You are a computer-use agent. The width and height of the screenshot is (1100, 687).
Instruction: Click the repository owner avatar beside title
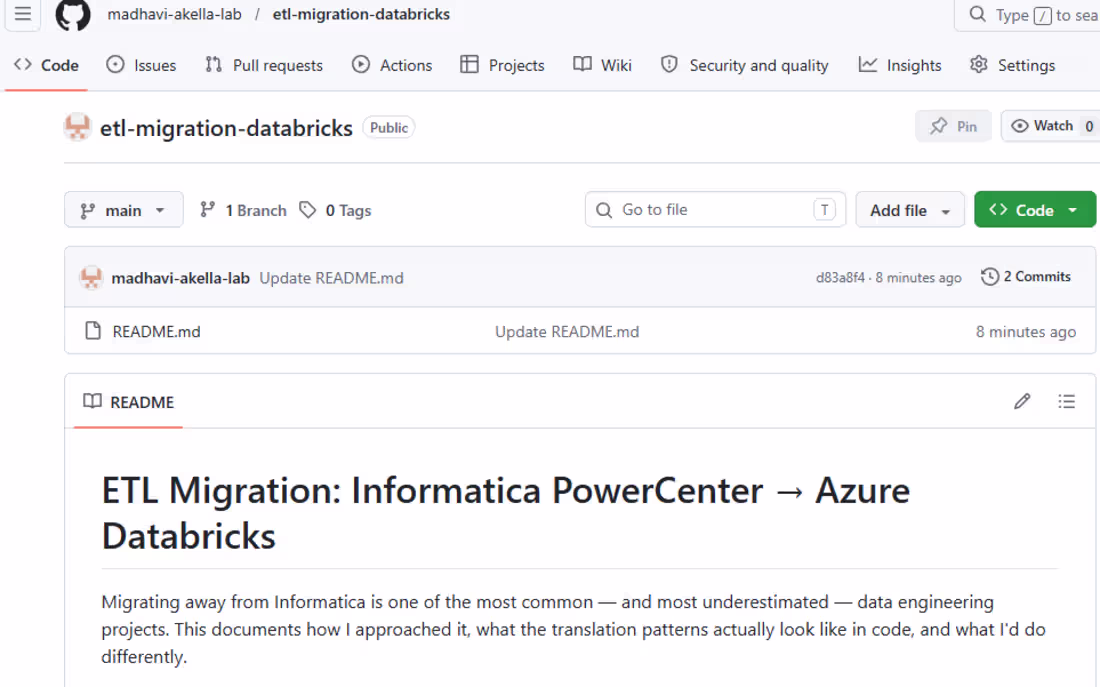pyautogui.click(x=77, y=128)
